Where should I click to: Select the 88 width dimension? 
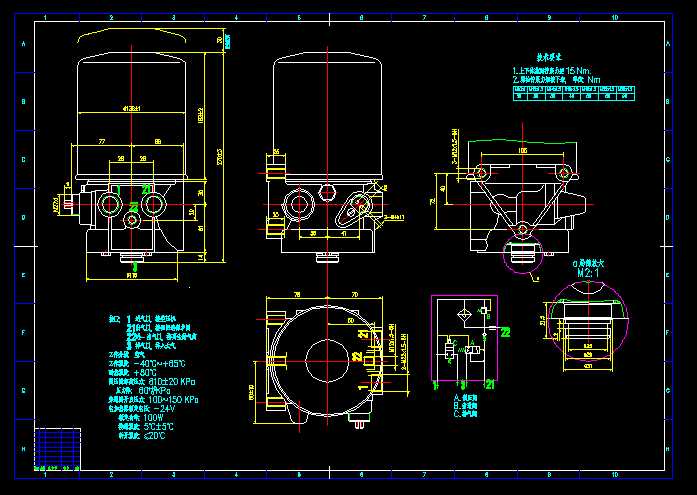[158, 142]
